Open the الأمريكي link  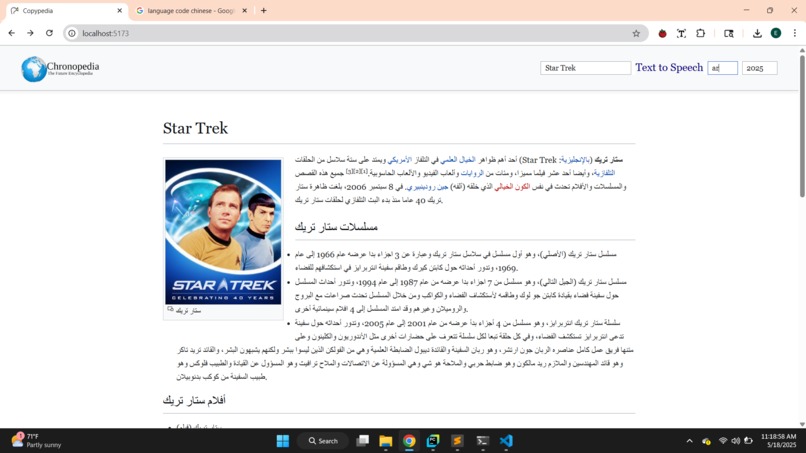399,160
